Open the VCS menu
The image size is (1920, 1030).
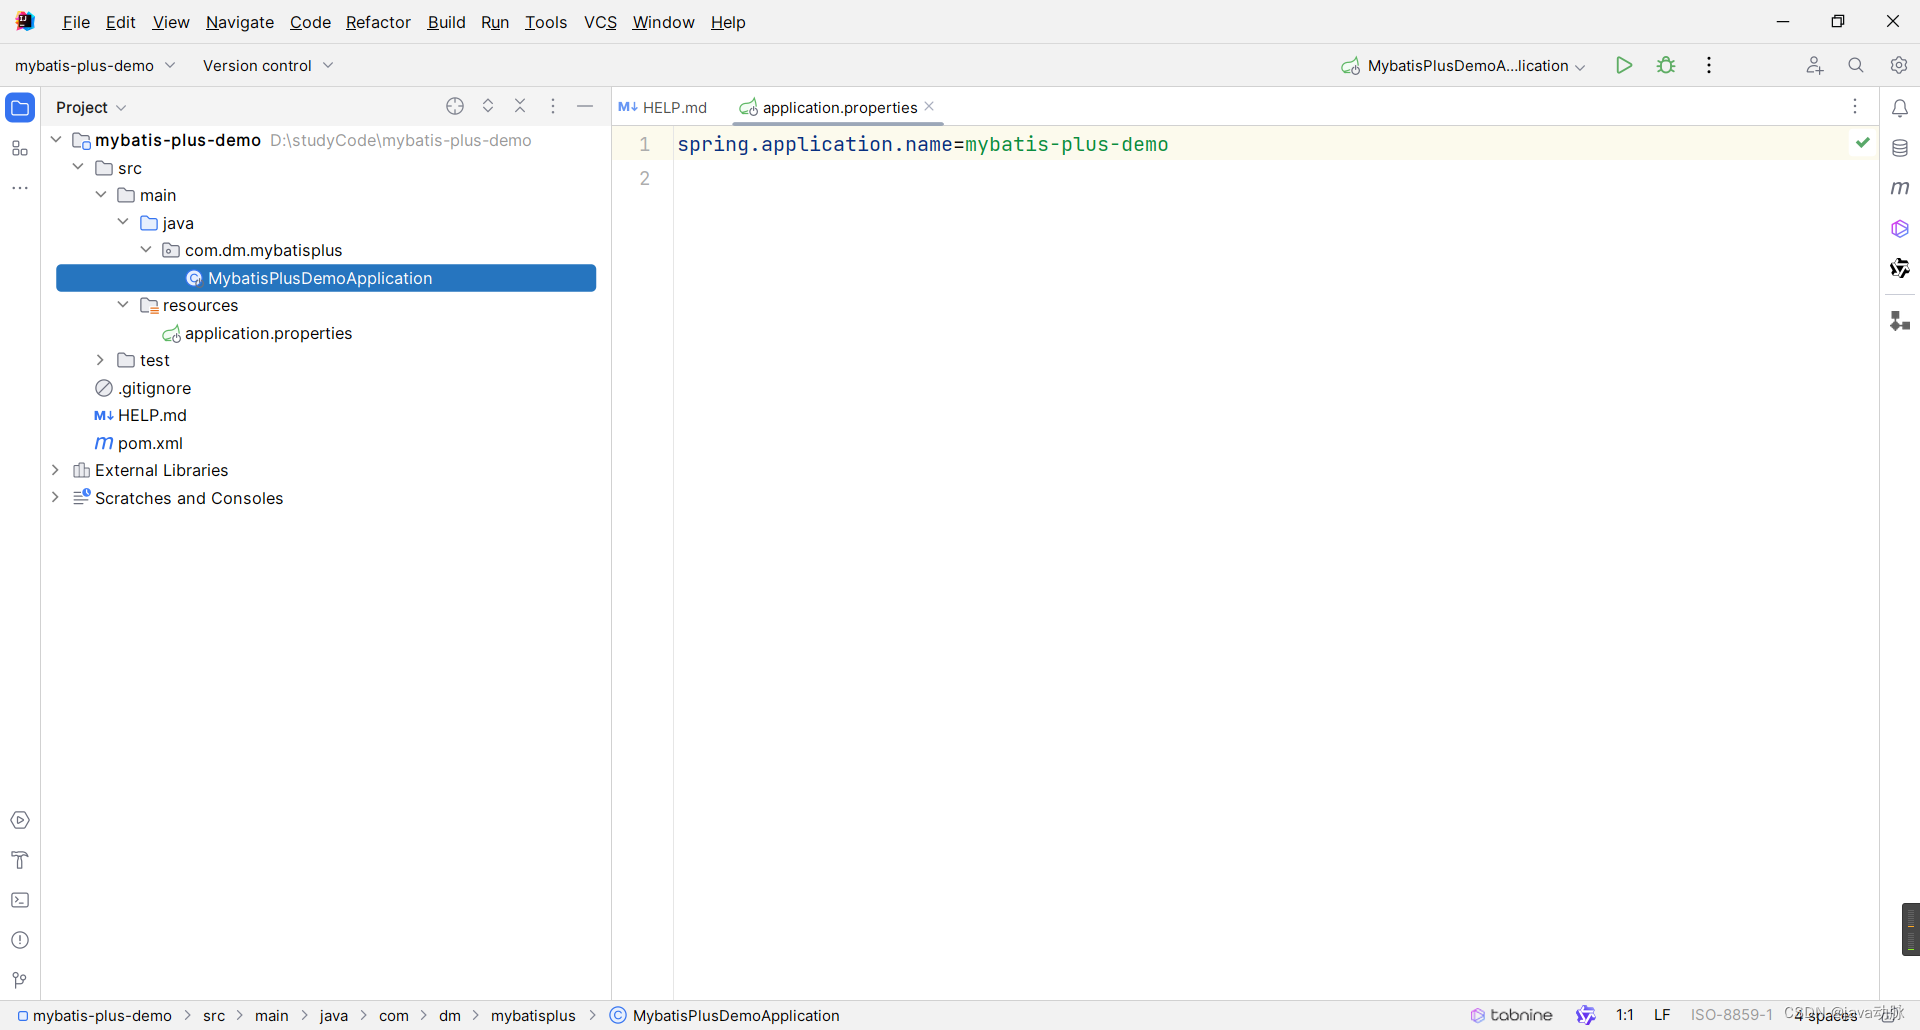600,22
